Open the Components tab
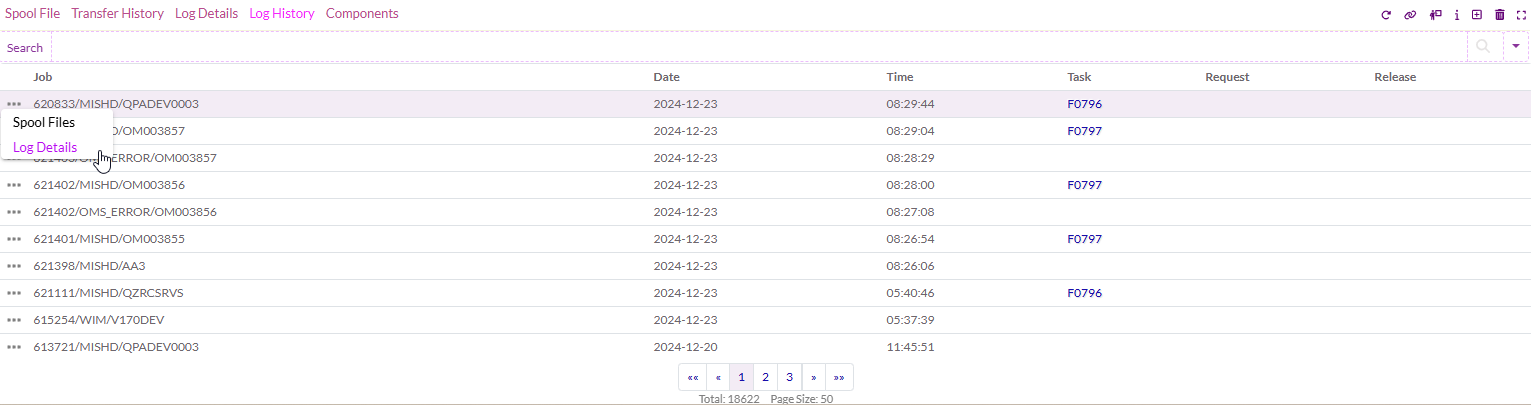Viewport: 1531px width, 405px height. [362, 14]
